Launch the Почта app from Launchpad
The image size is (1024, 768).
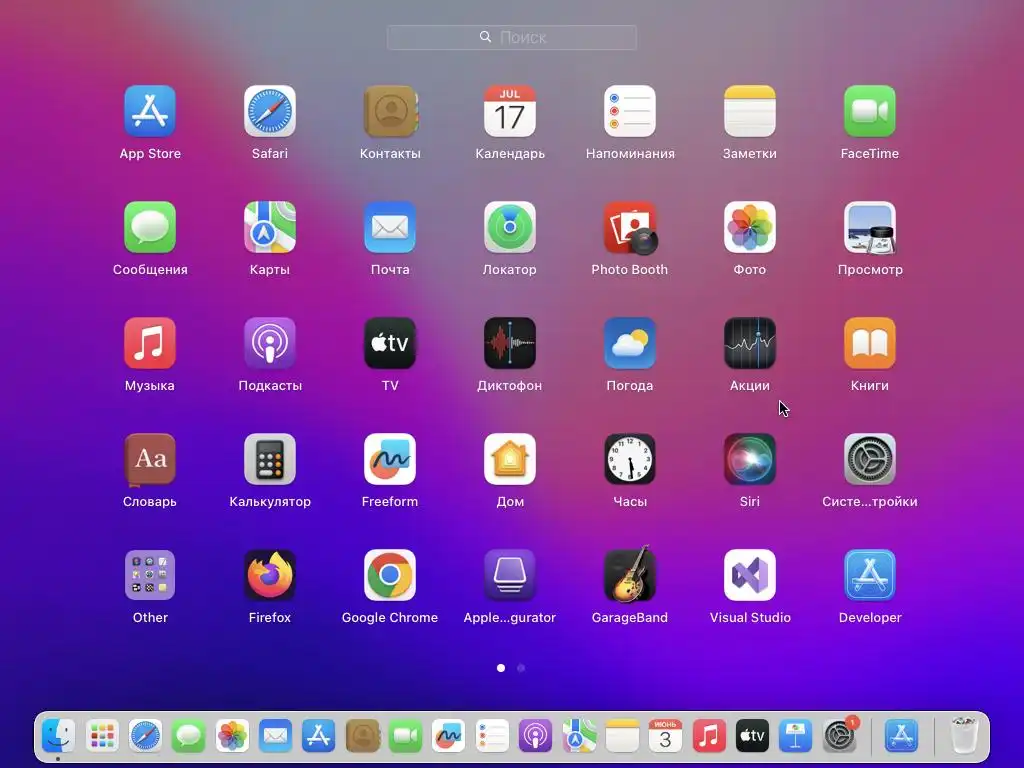[390, 227]
